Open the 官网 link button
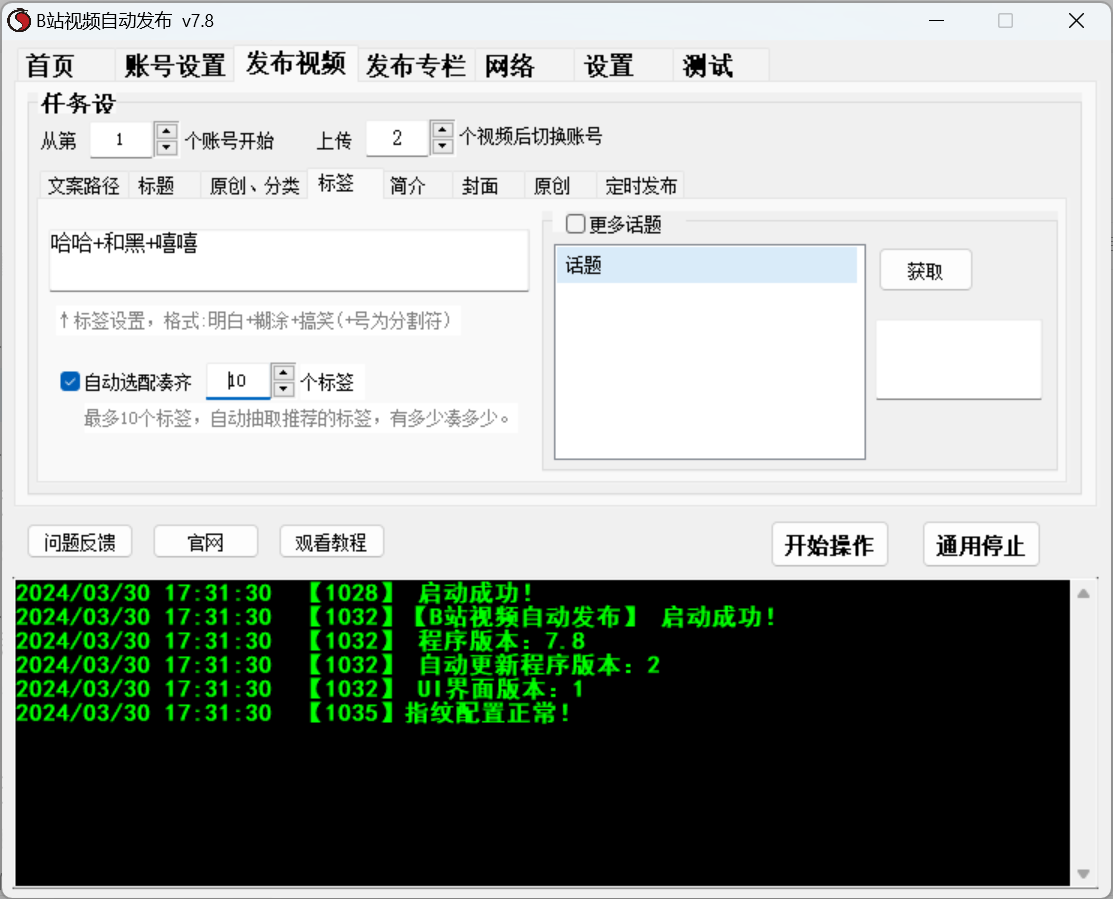 tap(205, 542)
